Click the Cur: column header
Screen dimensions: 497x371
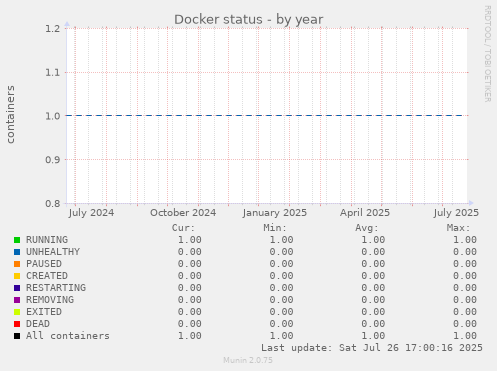click(183, 228)
